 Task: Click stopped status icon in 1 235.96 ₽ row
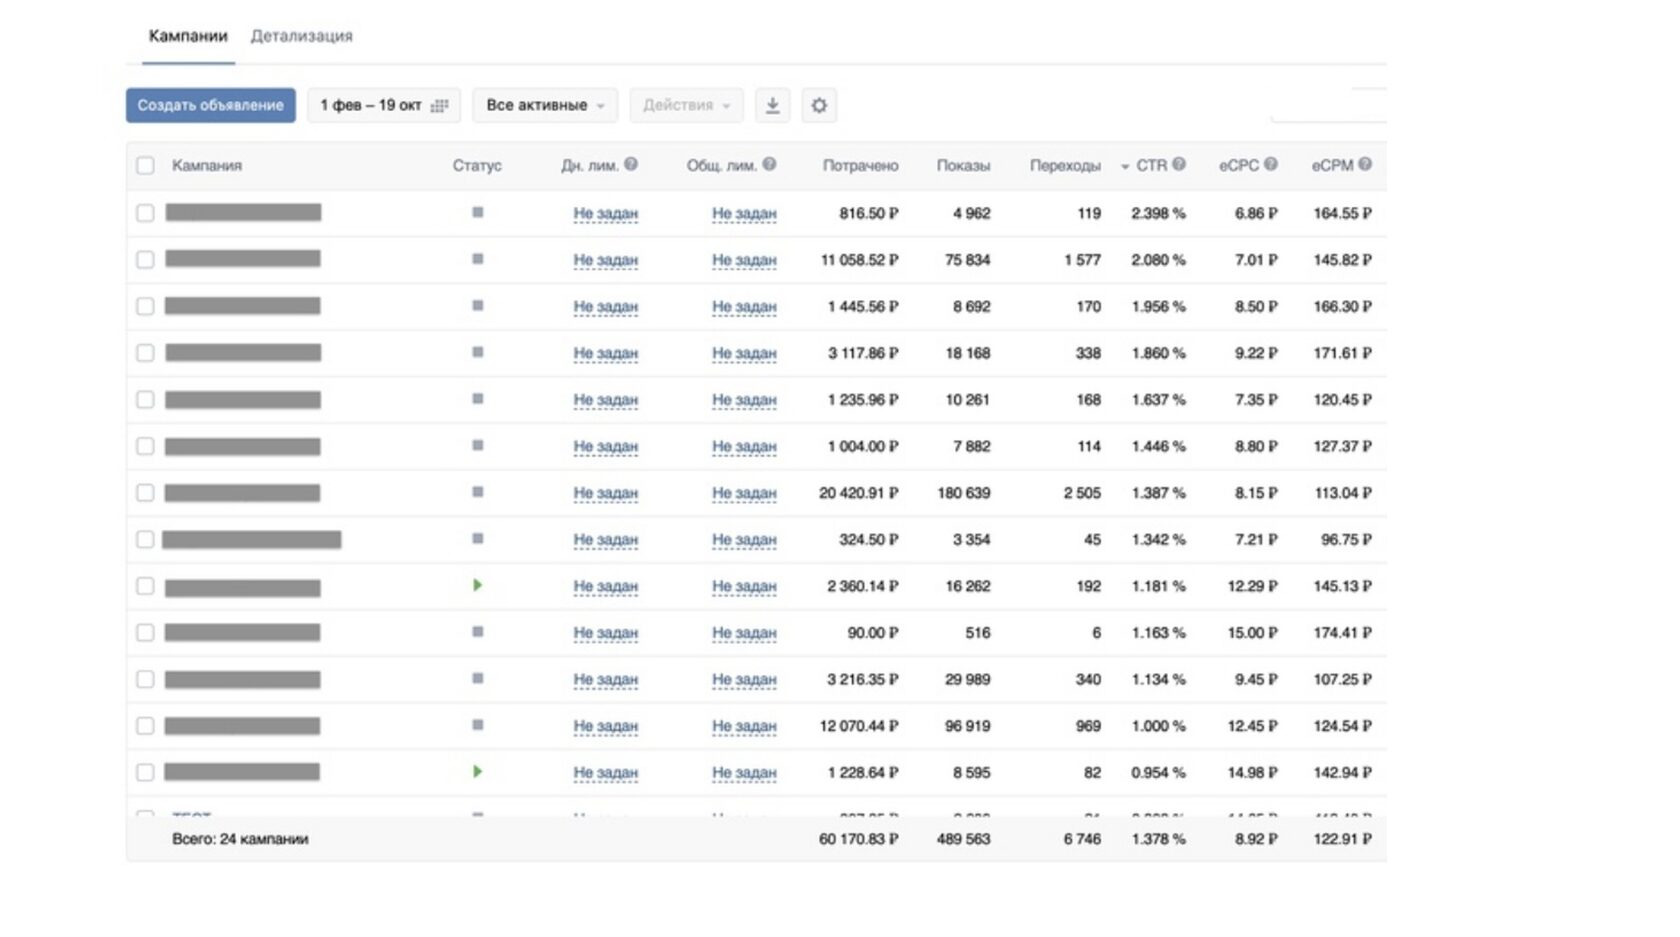pyautogui.click(x=477, y=399)
